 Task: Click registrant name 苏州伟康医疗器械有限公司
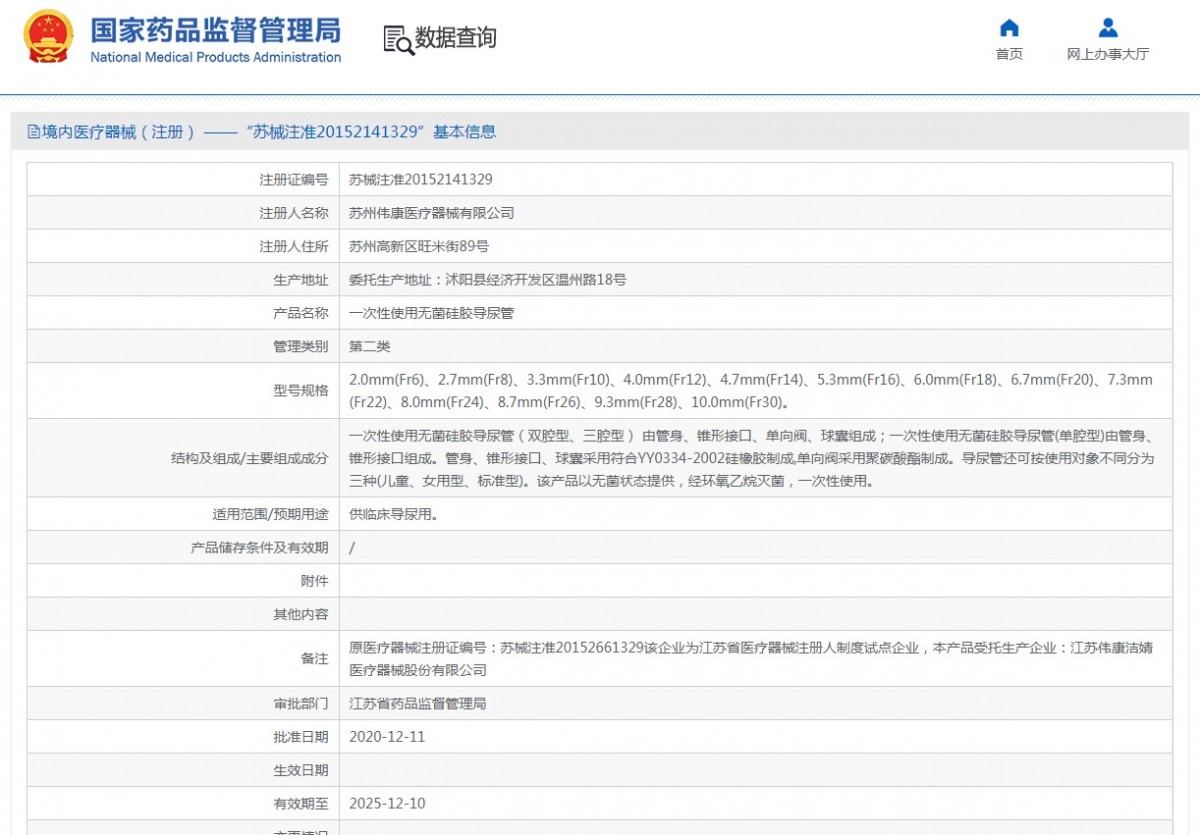coord(431,213)
